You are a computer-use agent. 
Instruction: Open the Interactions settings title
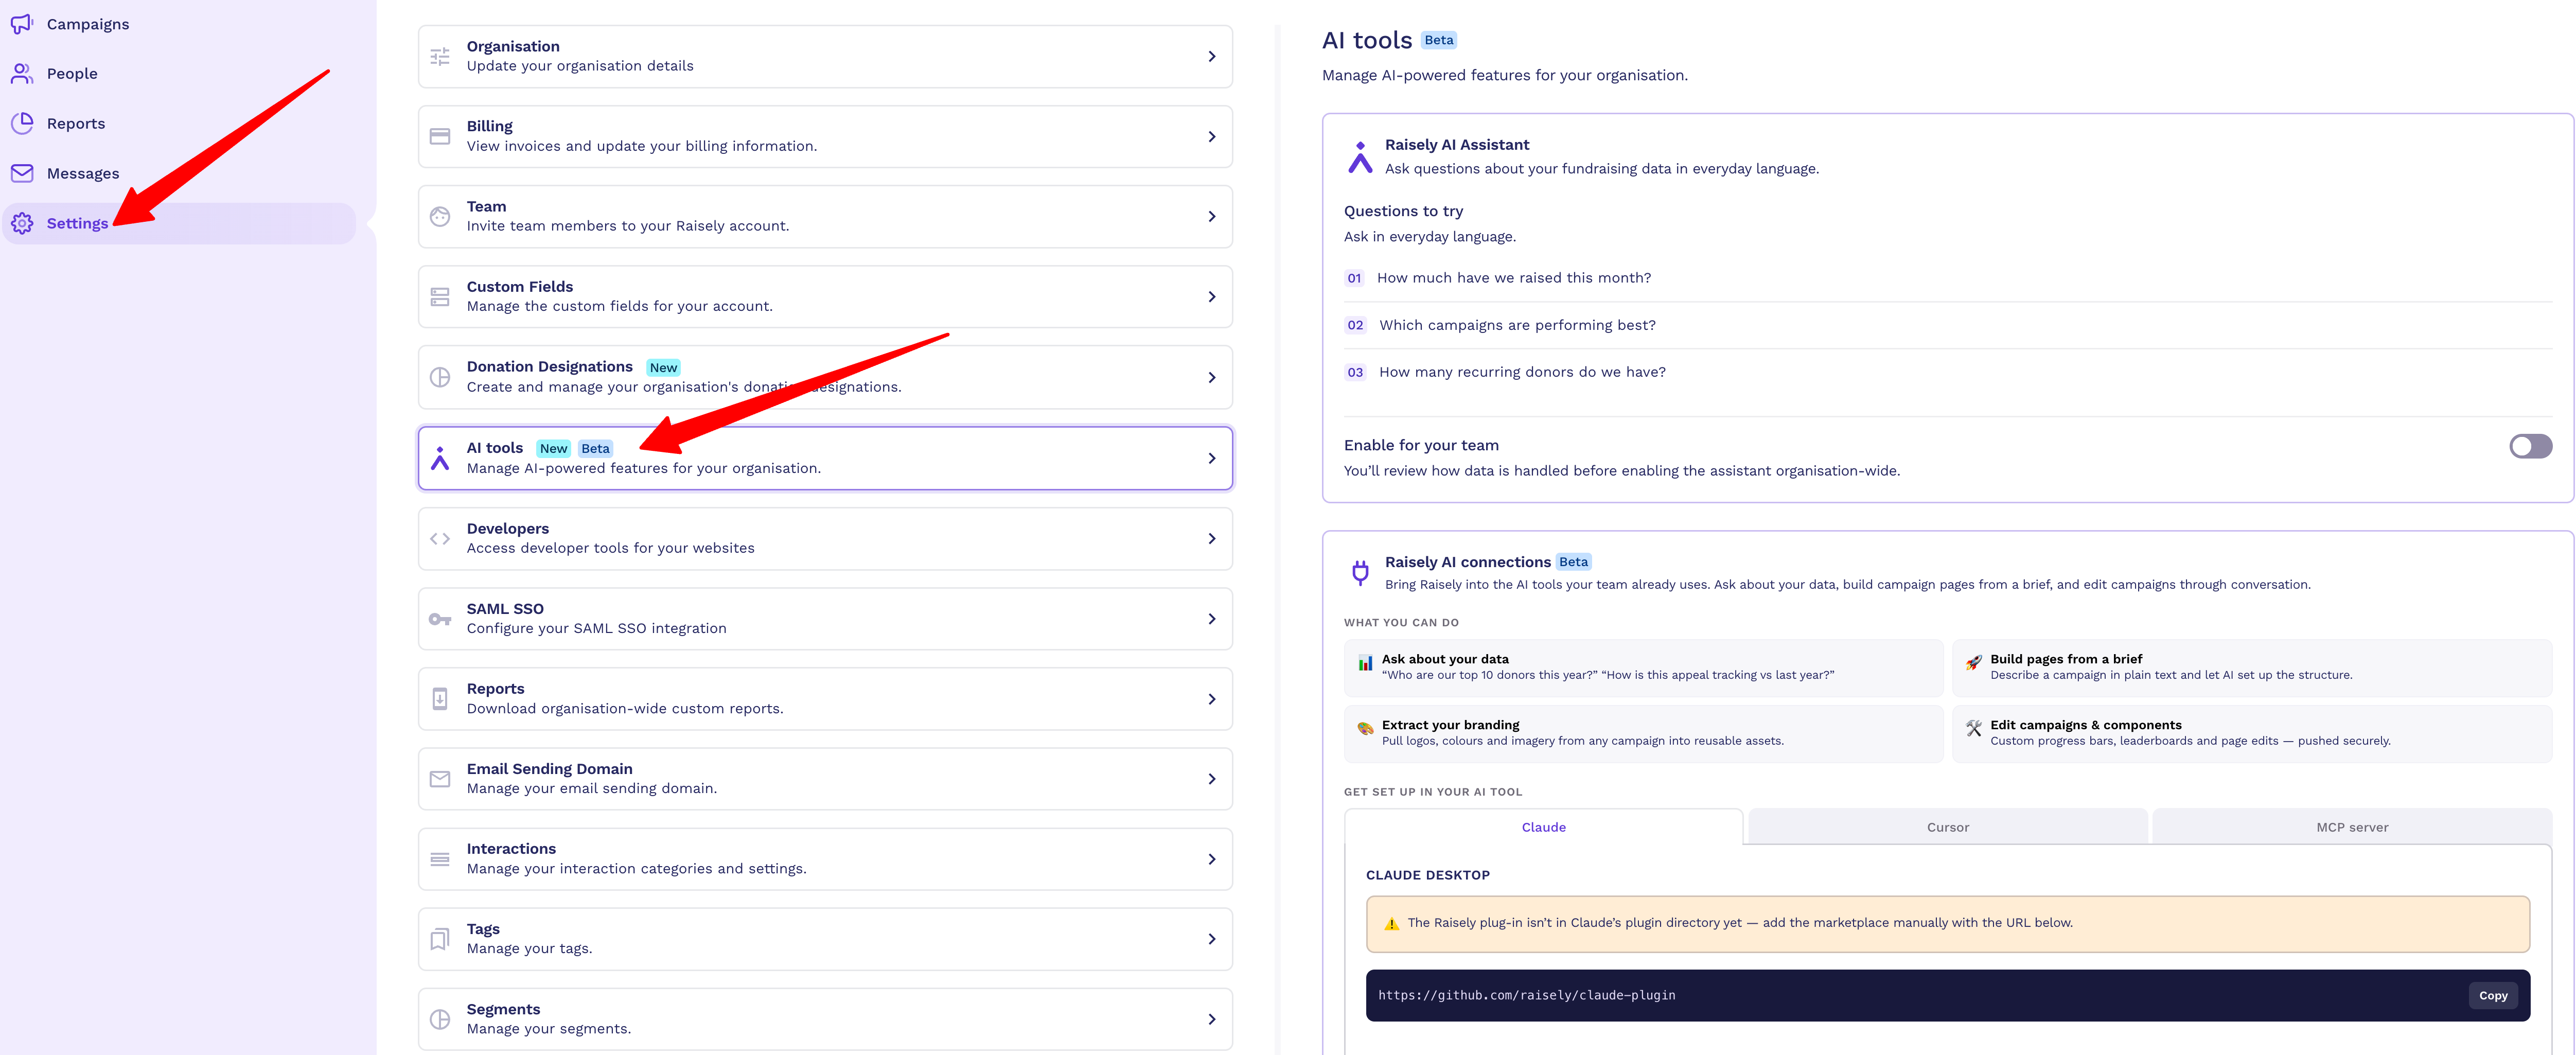pos(511,849)
